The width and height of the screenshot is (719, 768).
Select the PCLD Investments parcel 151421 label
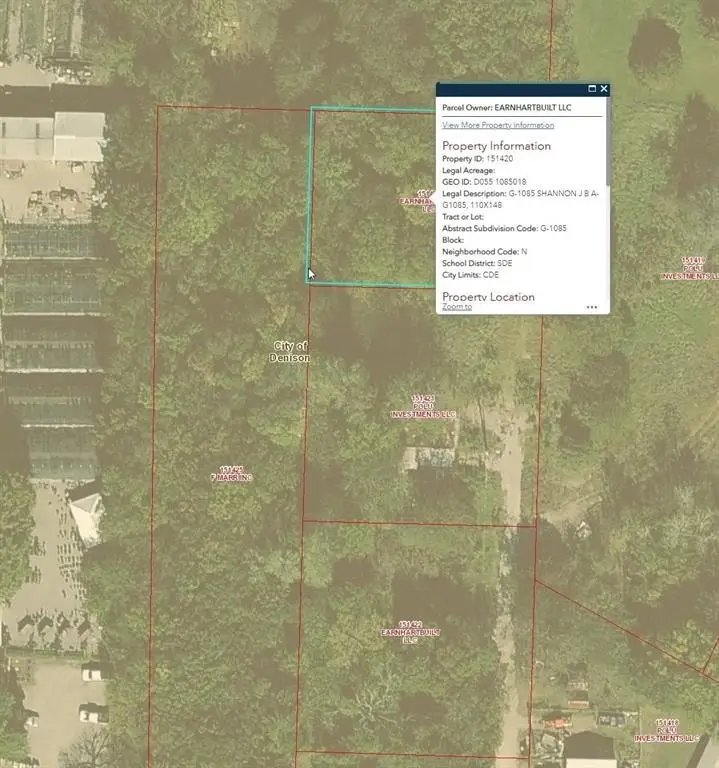tap(422, 407)
